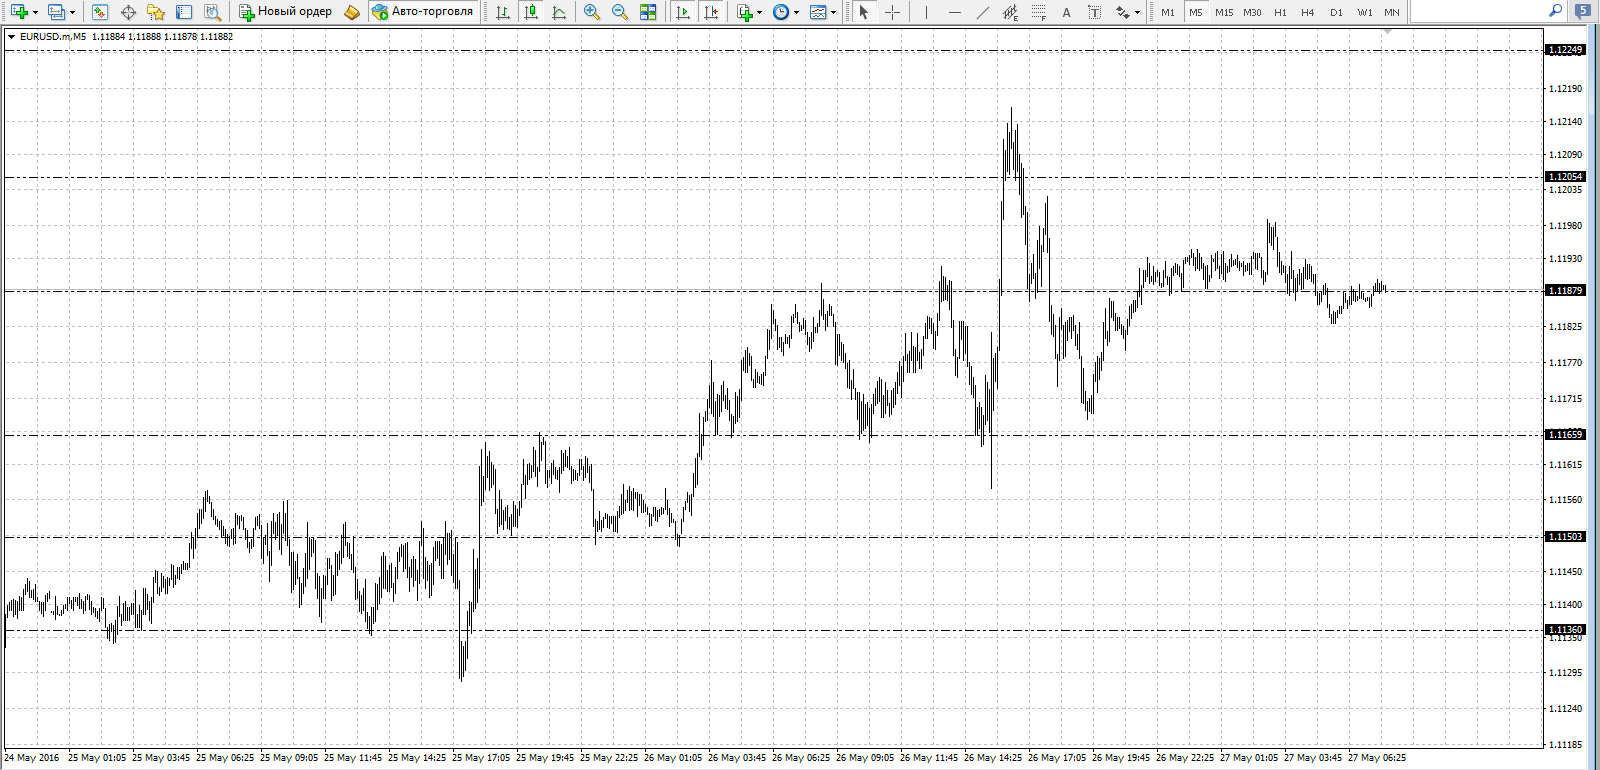The image size is (1600, 770).
Task: Select the 1.12249 horizontal level price label
Action: [x=1566, y=50]
